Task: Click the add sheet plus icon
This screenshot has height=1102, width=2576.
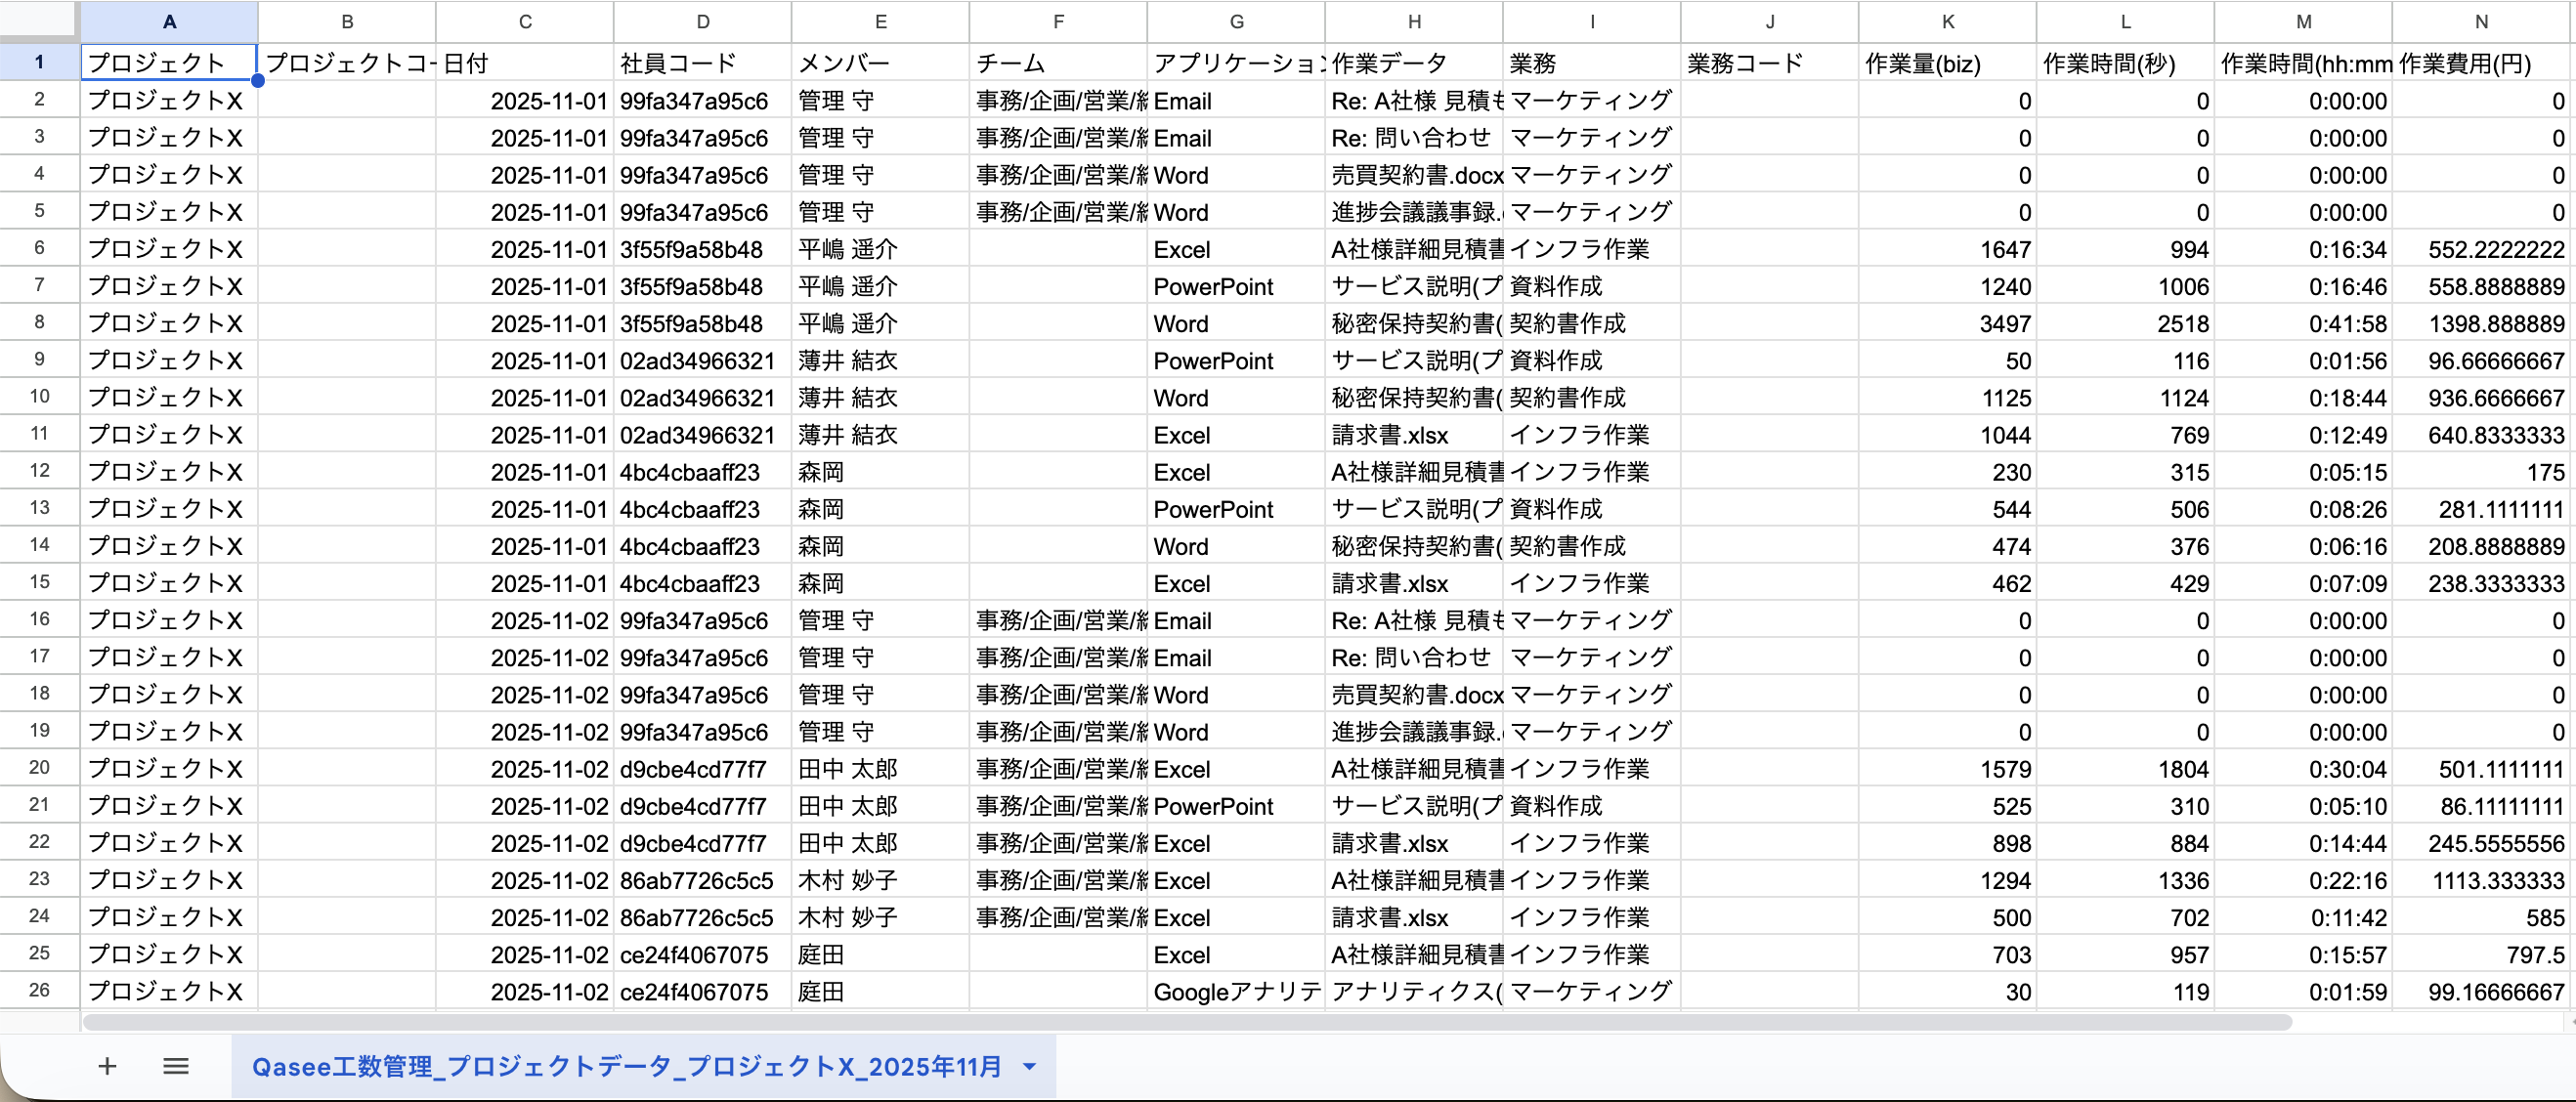Action: pyautogui.click(x=107, y=1066)
